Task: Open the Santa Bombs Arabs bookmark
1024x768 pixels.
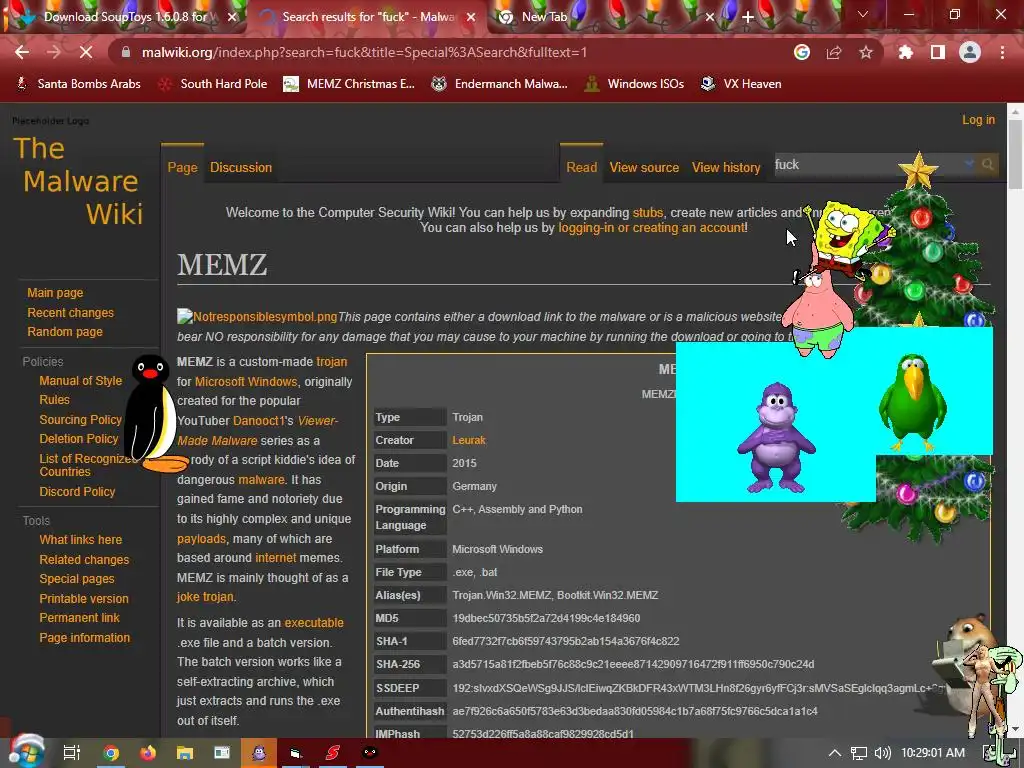Action: (78, 84)
